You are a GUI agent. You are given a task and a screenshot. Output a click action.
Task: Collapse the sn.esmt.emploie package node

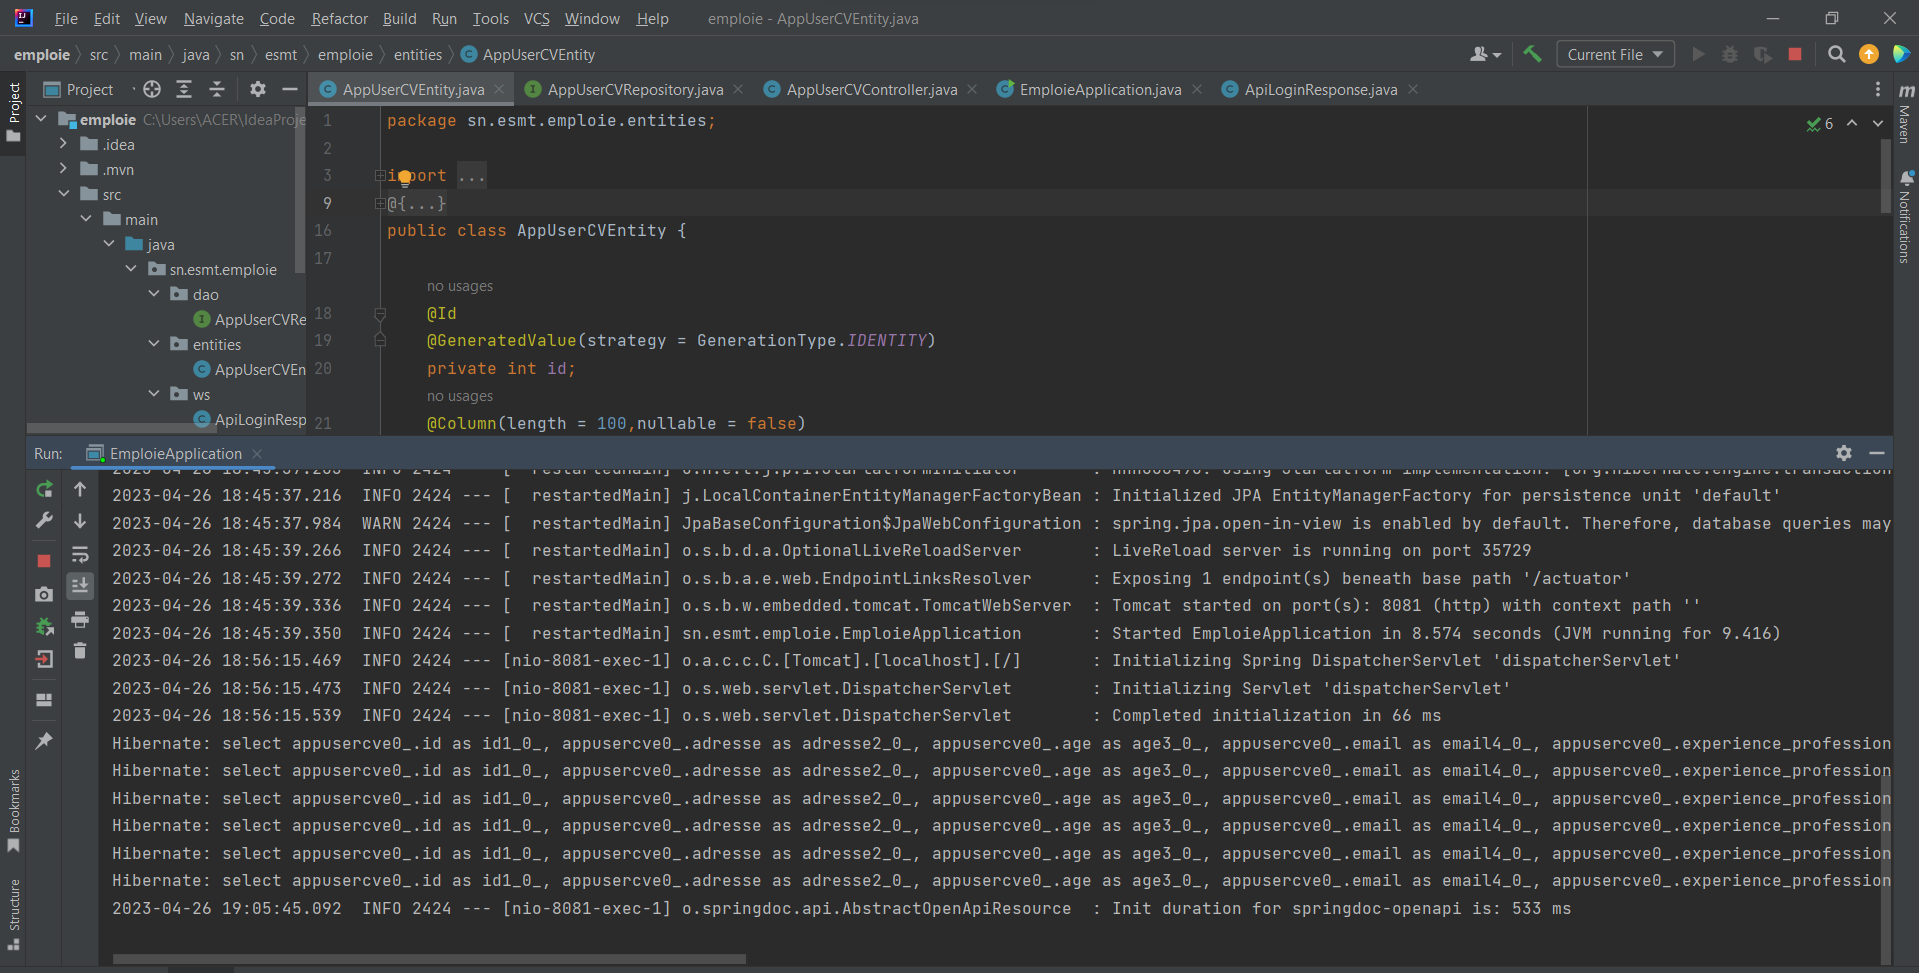130,268
